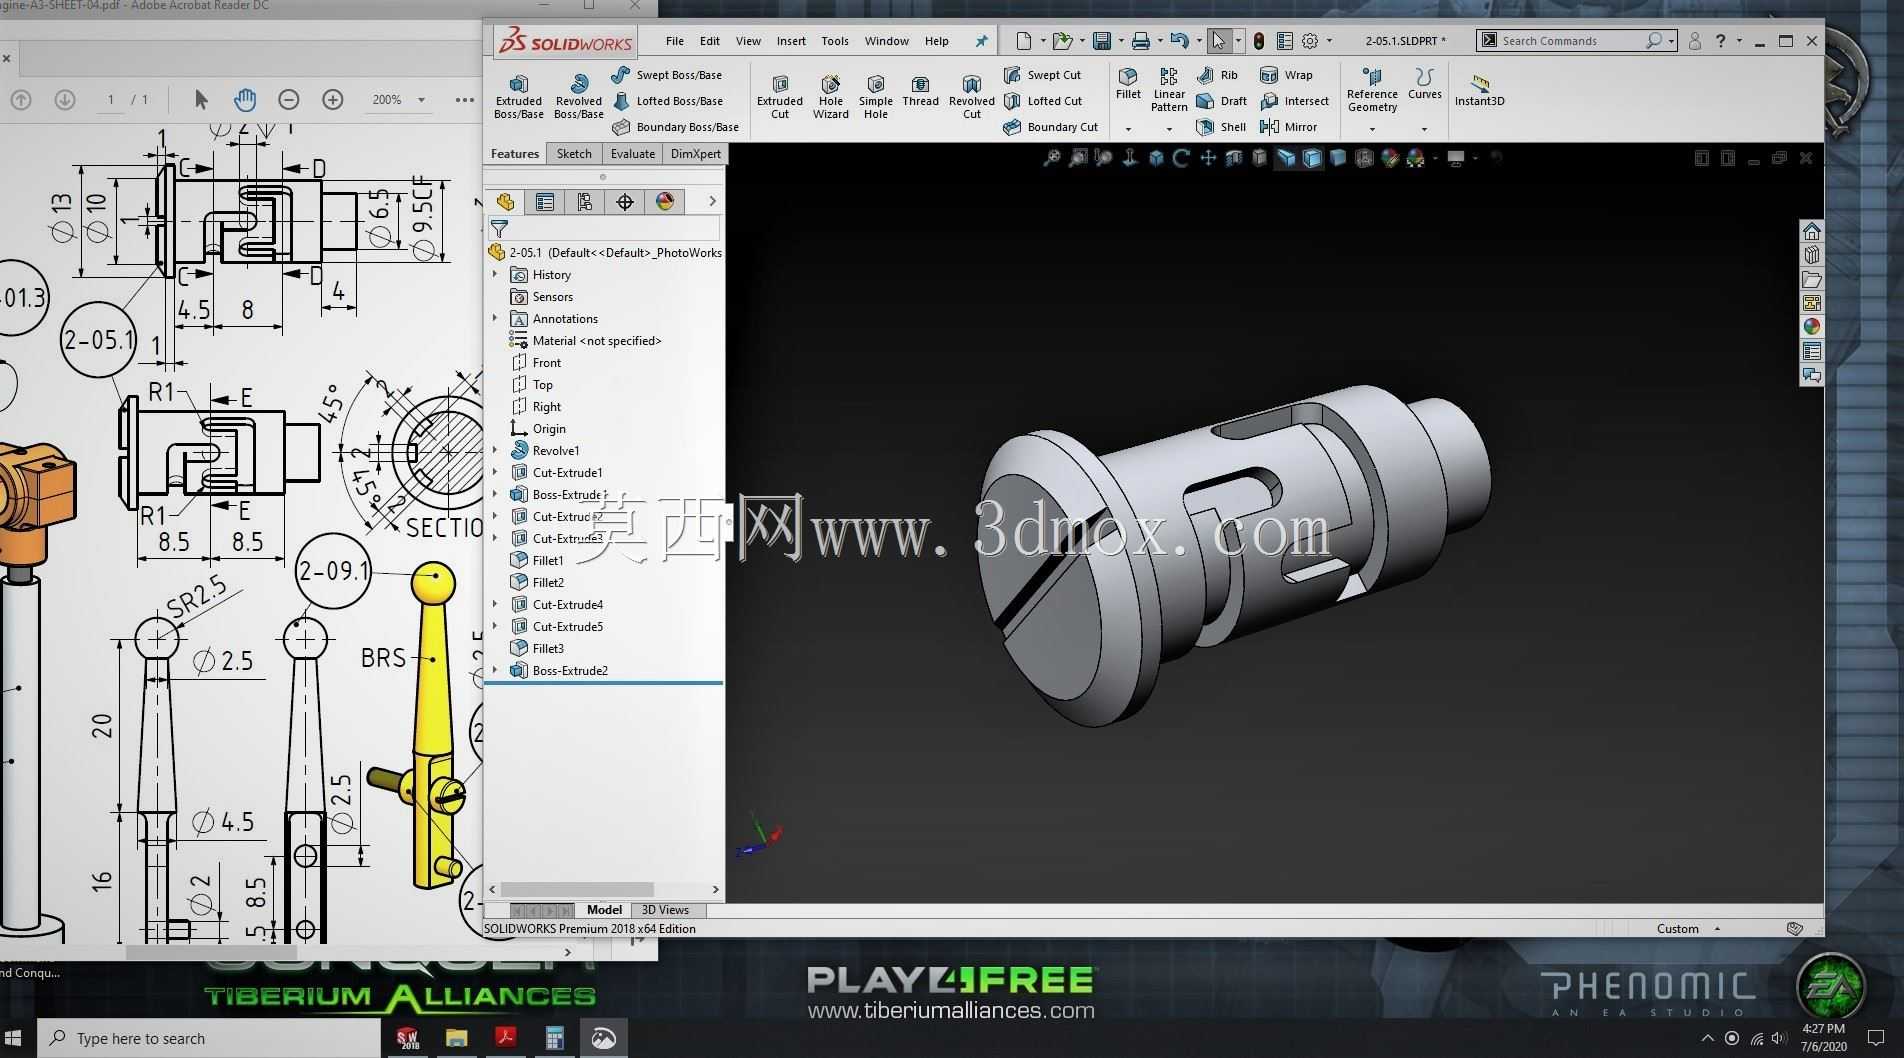
Task: Open ConfigurationManager tab in side panel
Action: [x=585, y=202]
